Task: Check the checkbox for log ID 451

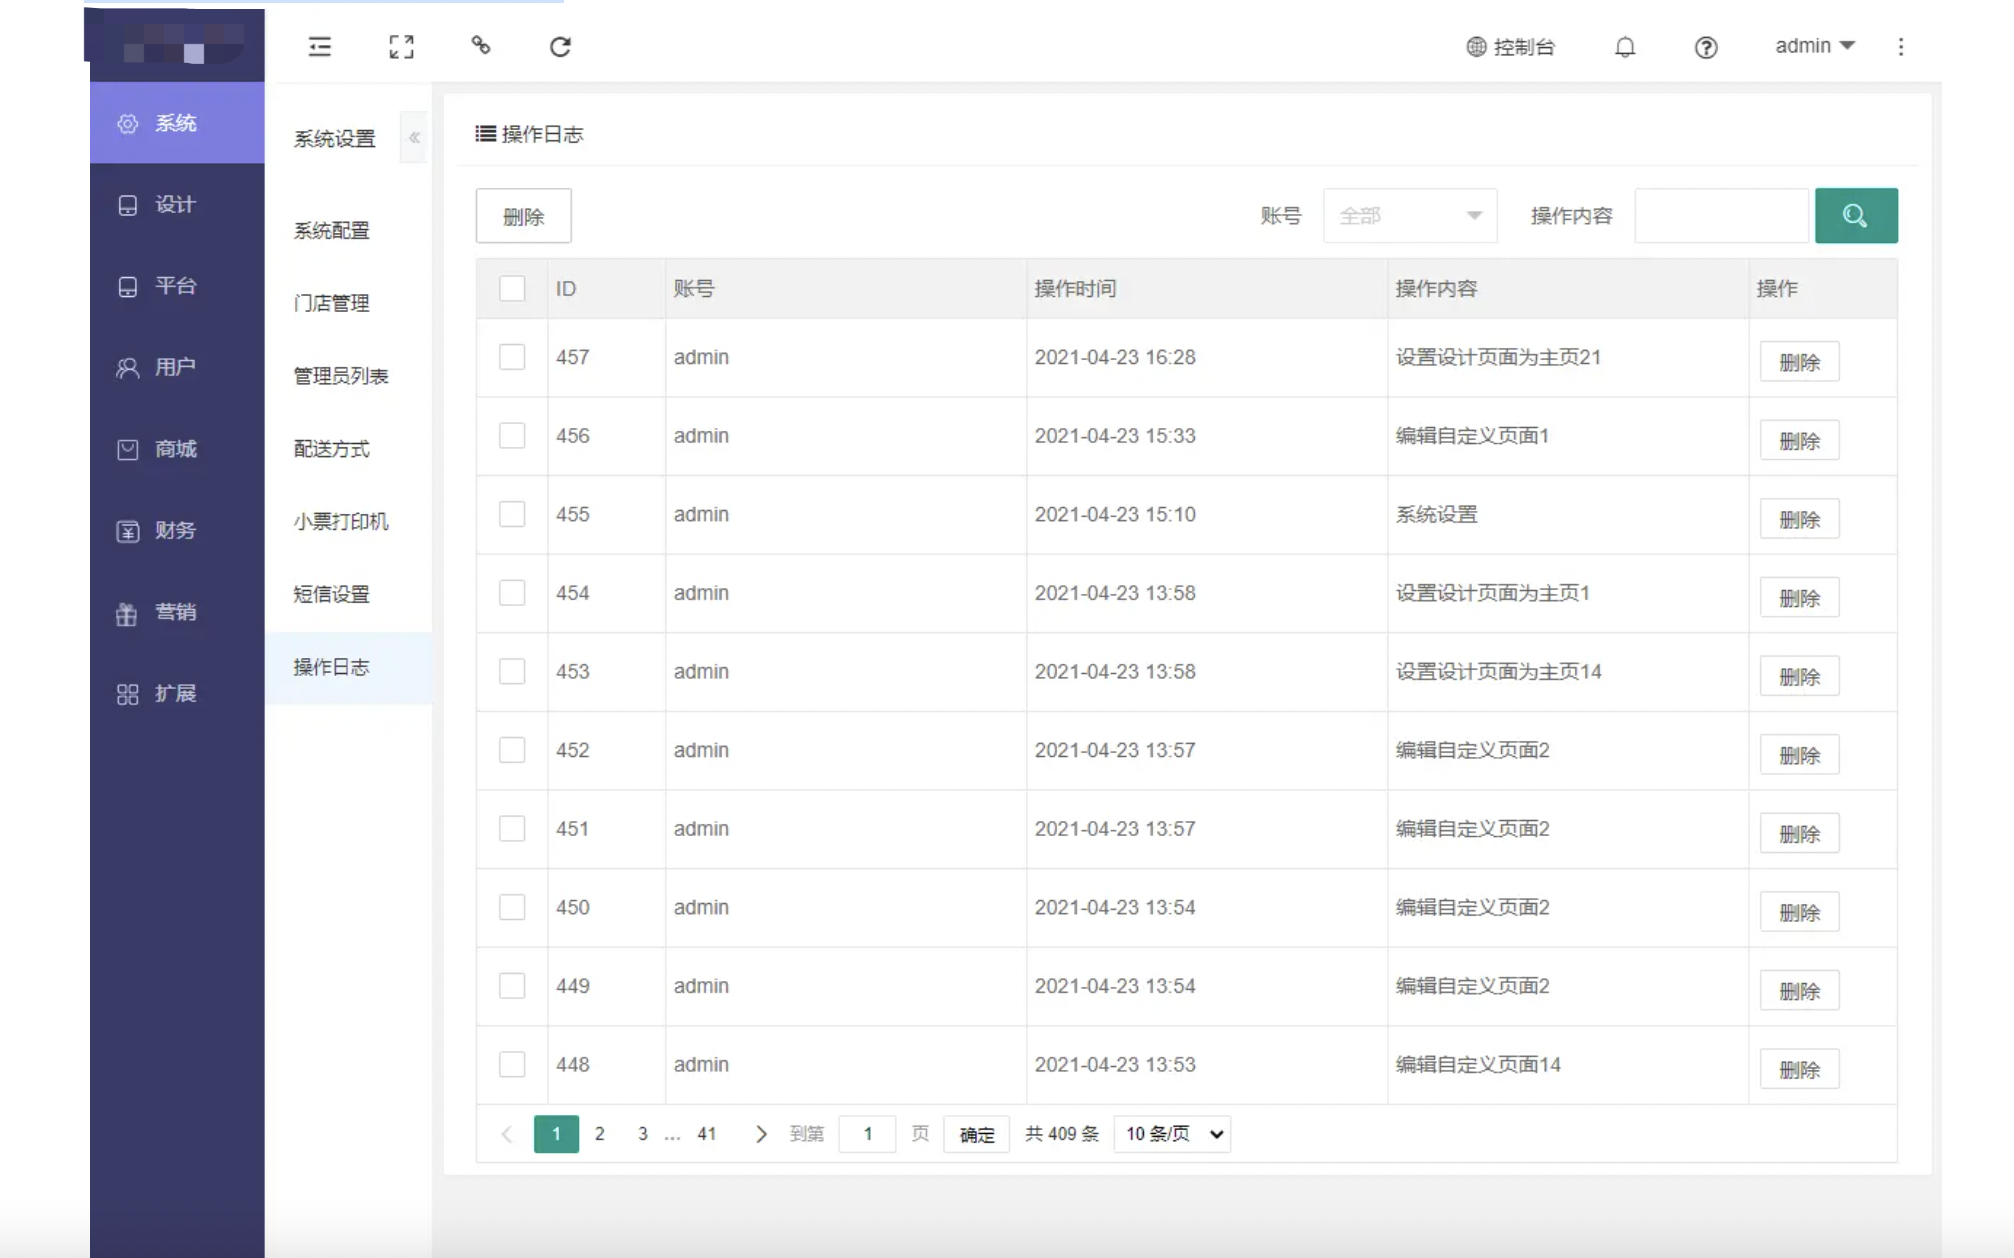Action: click(x=512, y=829)
